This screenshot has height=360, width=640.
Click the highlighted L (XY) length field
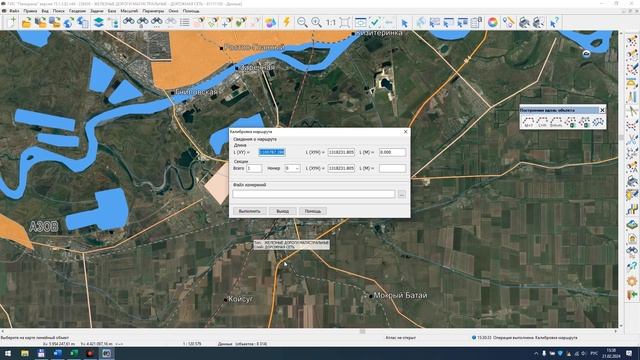[272, 152]
